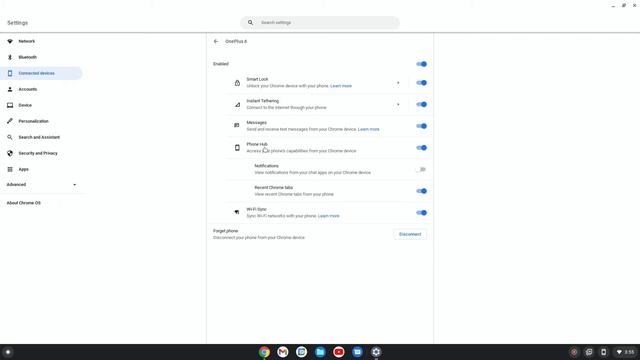Click the Disconnect button
The height and width of the screenshot is (360, 640).
click(x=410, y=234)
